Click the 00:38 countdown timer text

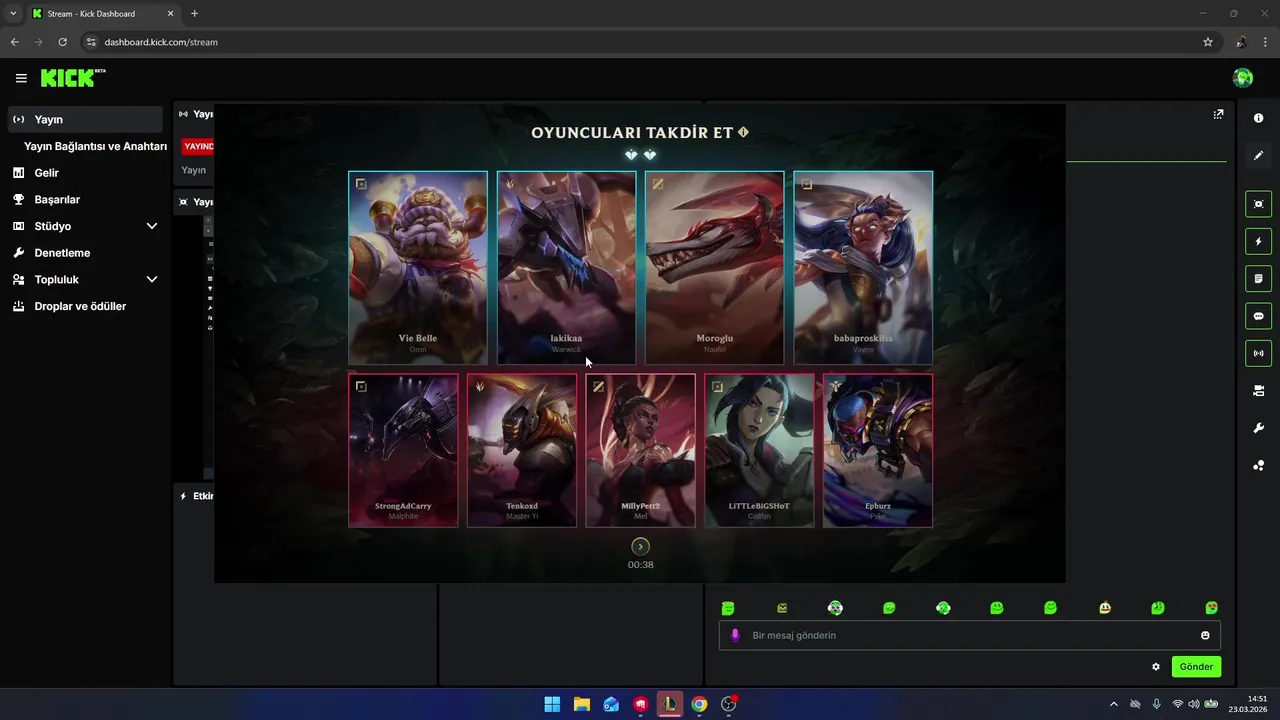point(640,565)
